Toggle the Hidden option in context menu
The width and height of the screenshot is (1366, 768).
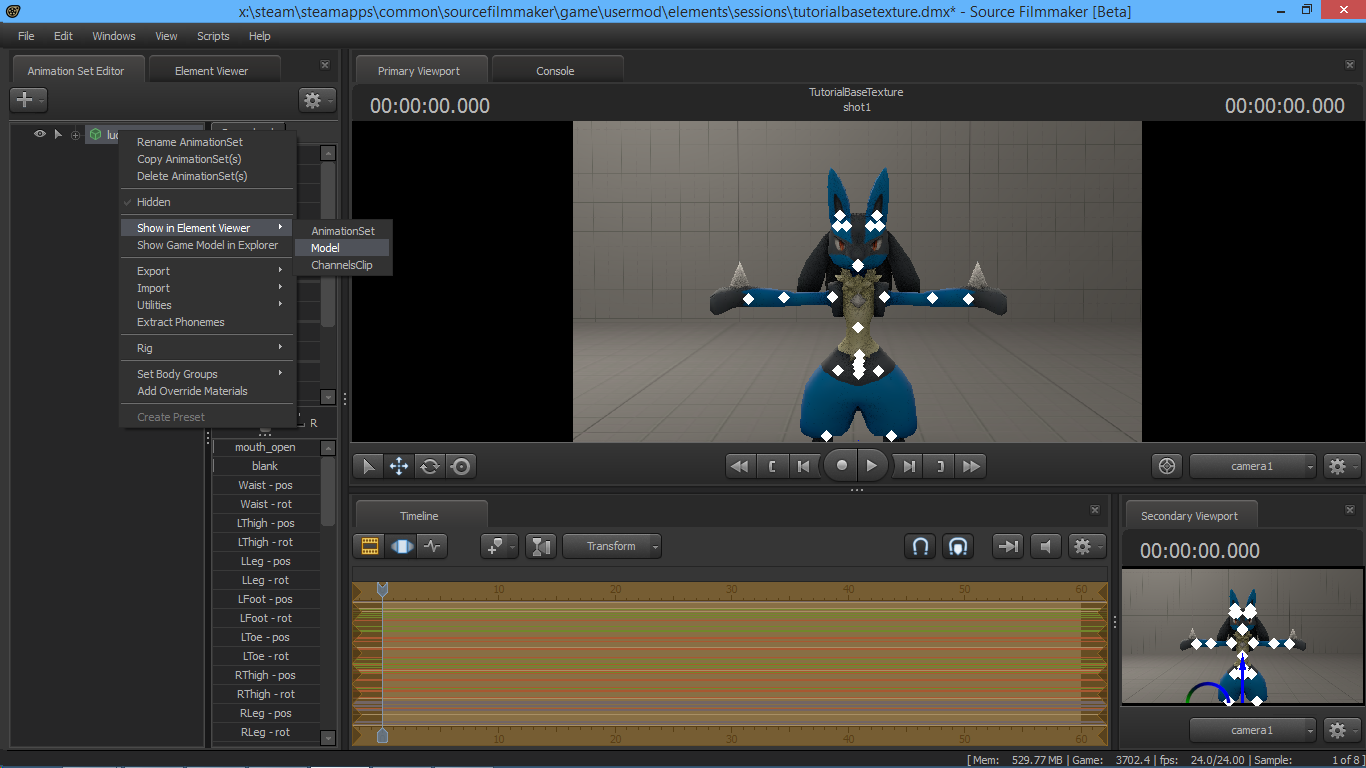pyautogui.click(x=154, y=202)
